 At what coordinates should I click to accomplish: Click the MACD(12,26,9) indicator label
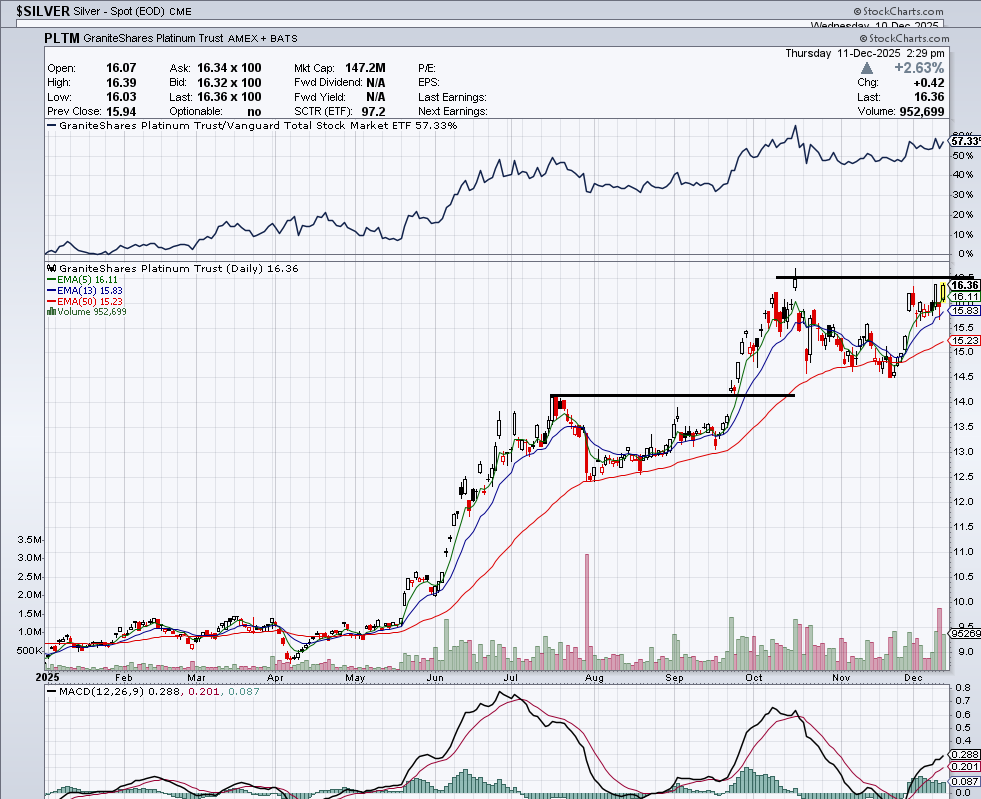pyautogui.click(x=102, y=691)
